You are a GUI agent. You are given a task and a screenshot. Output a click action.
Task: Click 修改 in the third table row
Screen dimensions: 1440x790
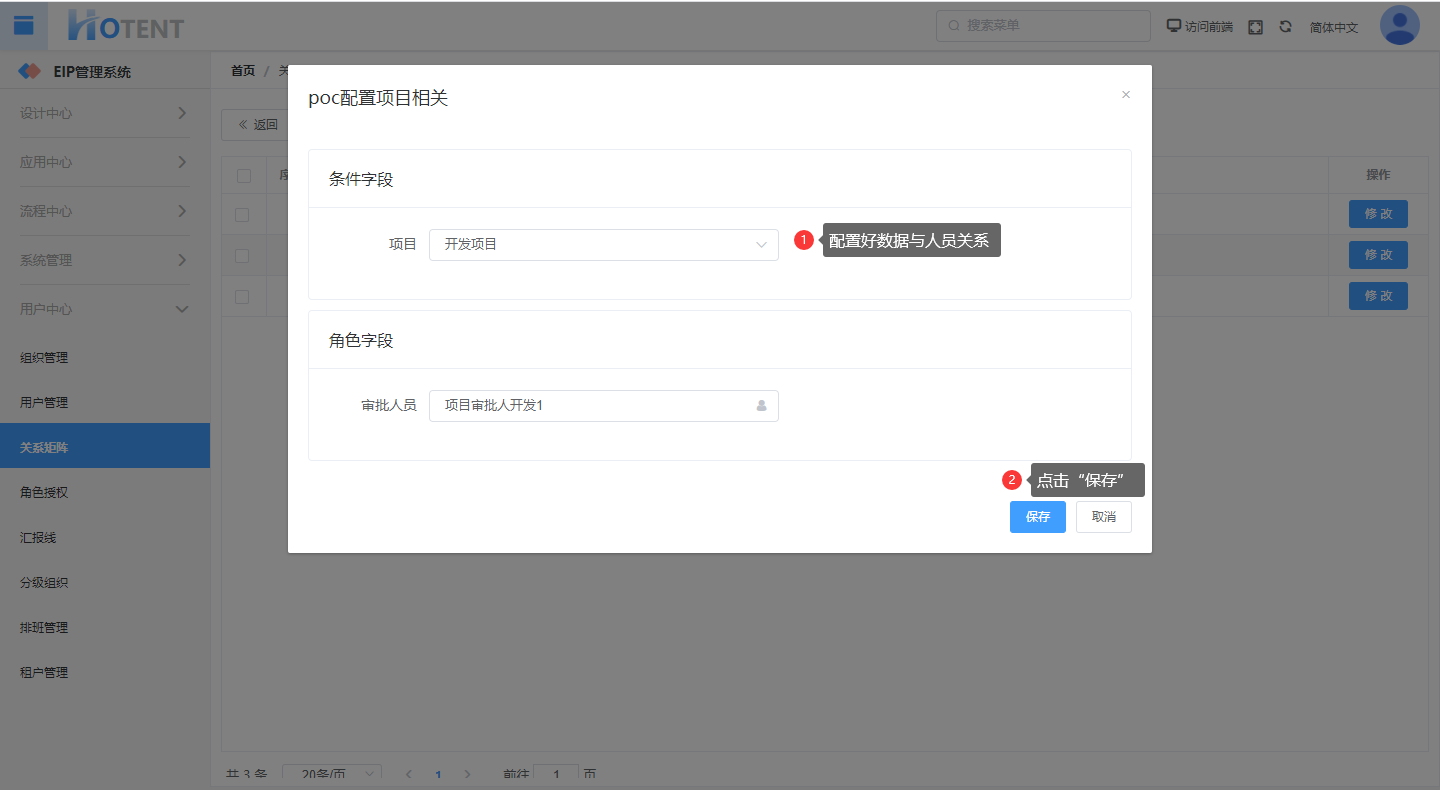click(1378, 296)
